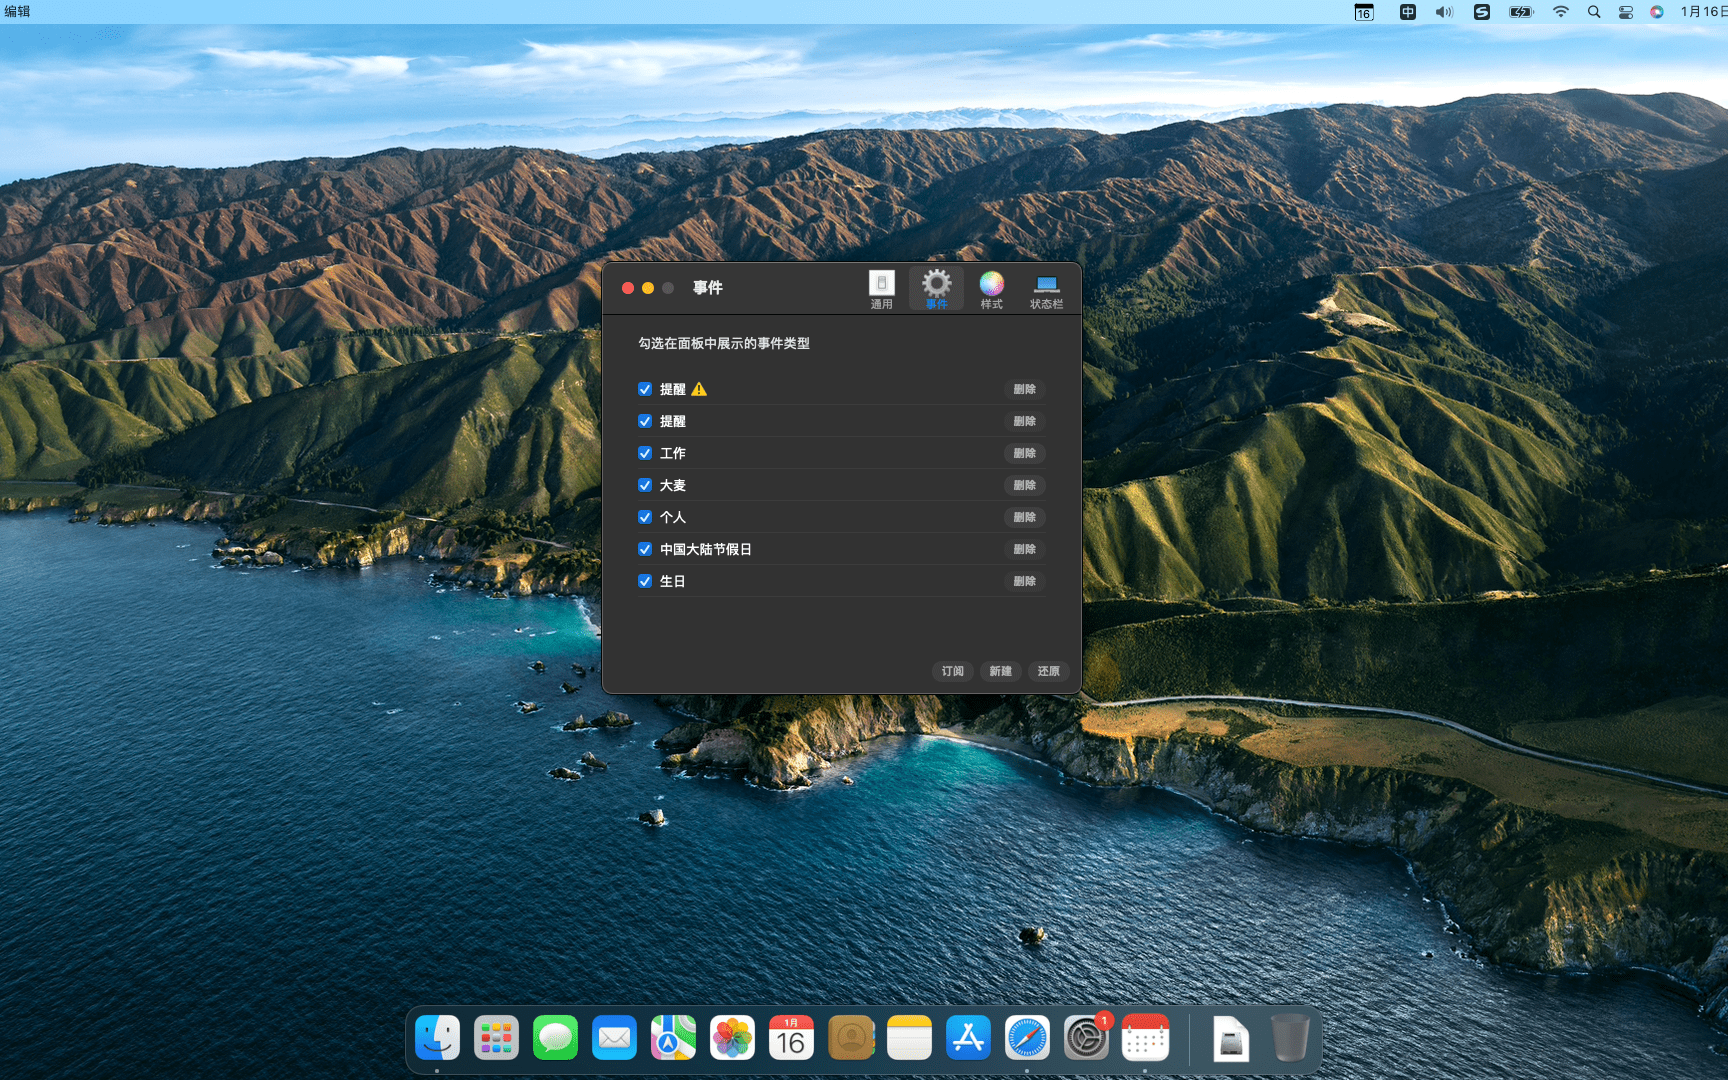Open Maps from the Dock
The image size is (1728, 1080).
click(673, 1038)
